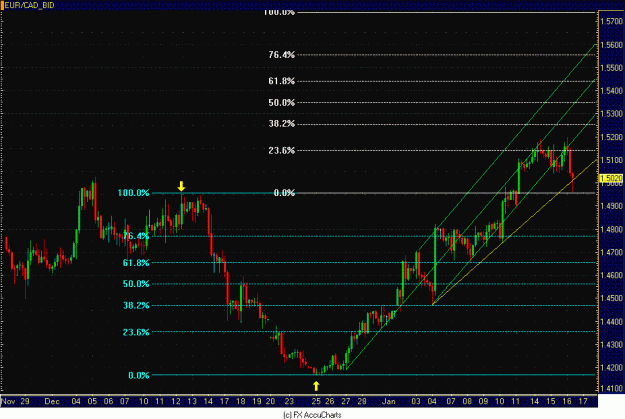Image resolution: width=625 pixels, height=419 pixels.
Task: Click date 05 on the time axis
Action: click(x=92, y=401)
